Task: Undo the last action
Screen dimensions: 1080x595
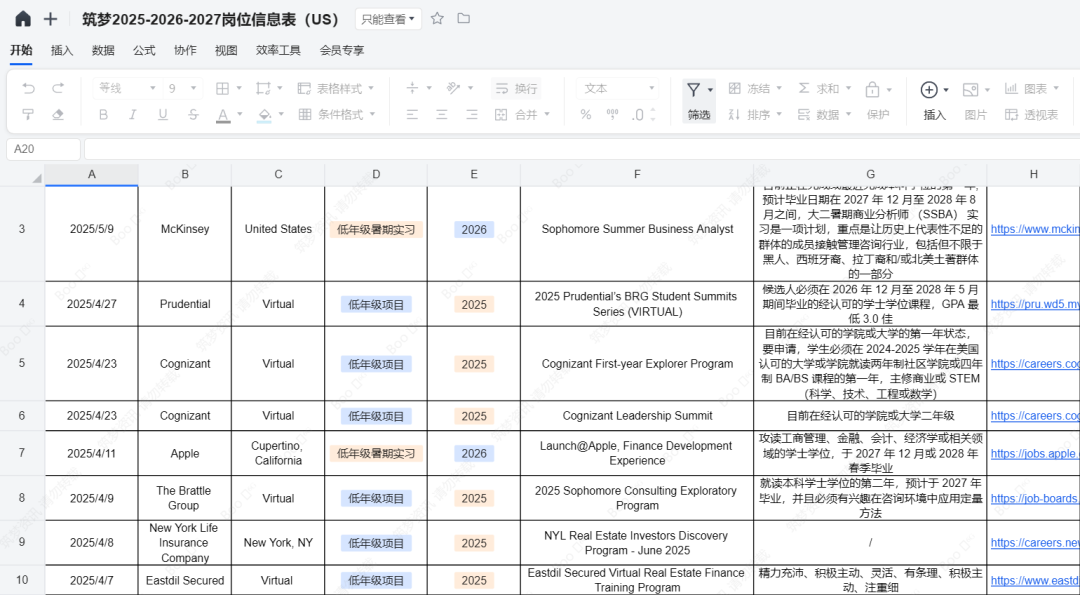Action: click(x=28, y=88)
